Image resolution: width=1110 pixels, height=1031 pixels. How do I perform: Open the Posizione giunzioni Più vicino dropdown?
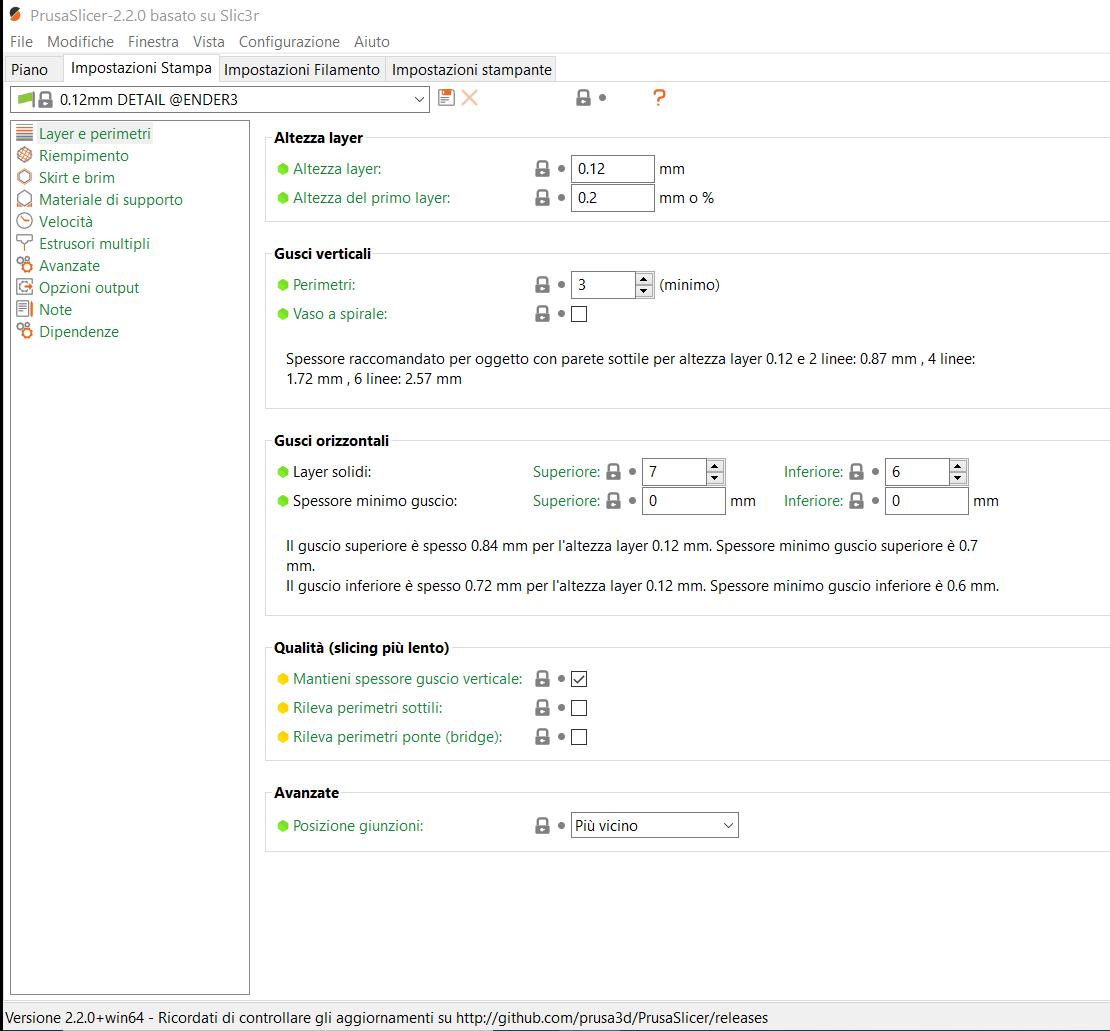click(x=655, y=825)
